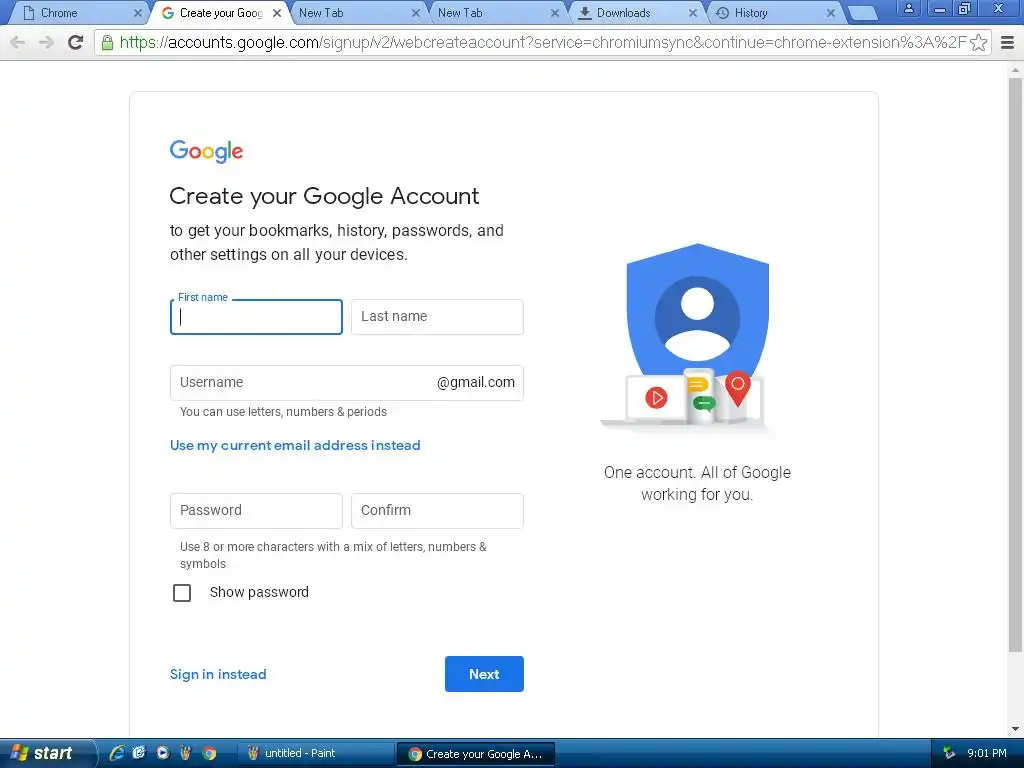This screenshot has width=1024, height=768.
Task: Bookmark this page with the star icon
Action: click(x=978, y=42)
